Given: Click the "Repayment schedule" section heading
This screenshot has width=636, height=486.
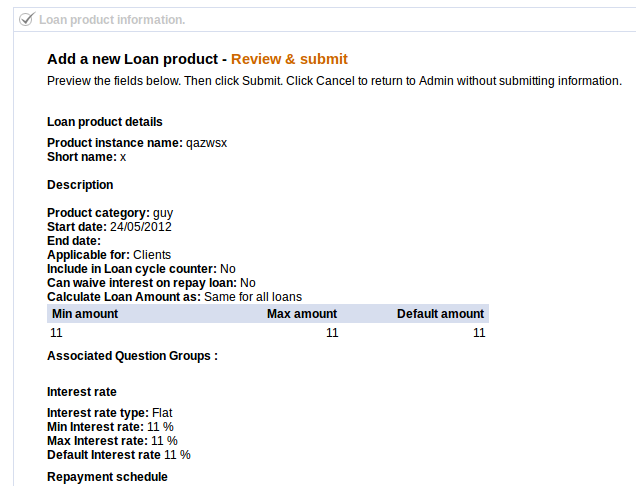Looking at the screenshot, I should coord(107,477).
